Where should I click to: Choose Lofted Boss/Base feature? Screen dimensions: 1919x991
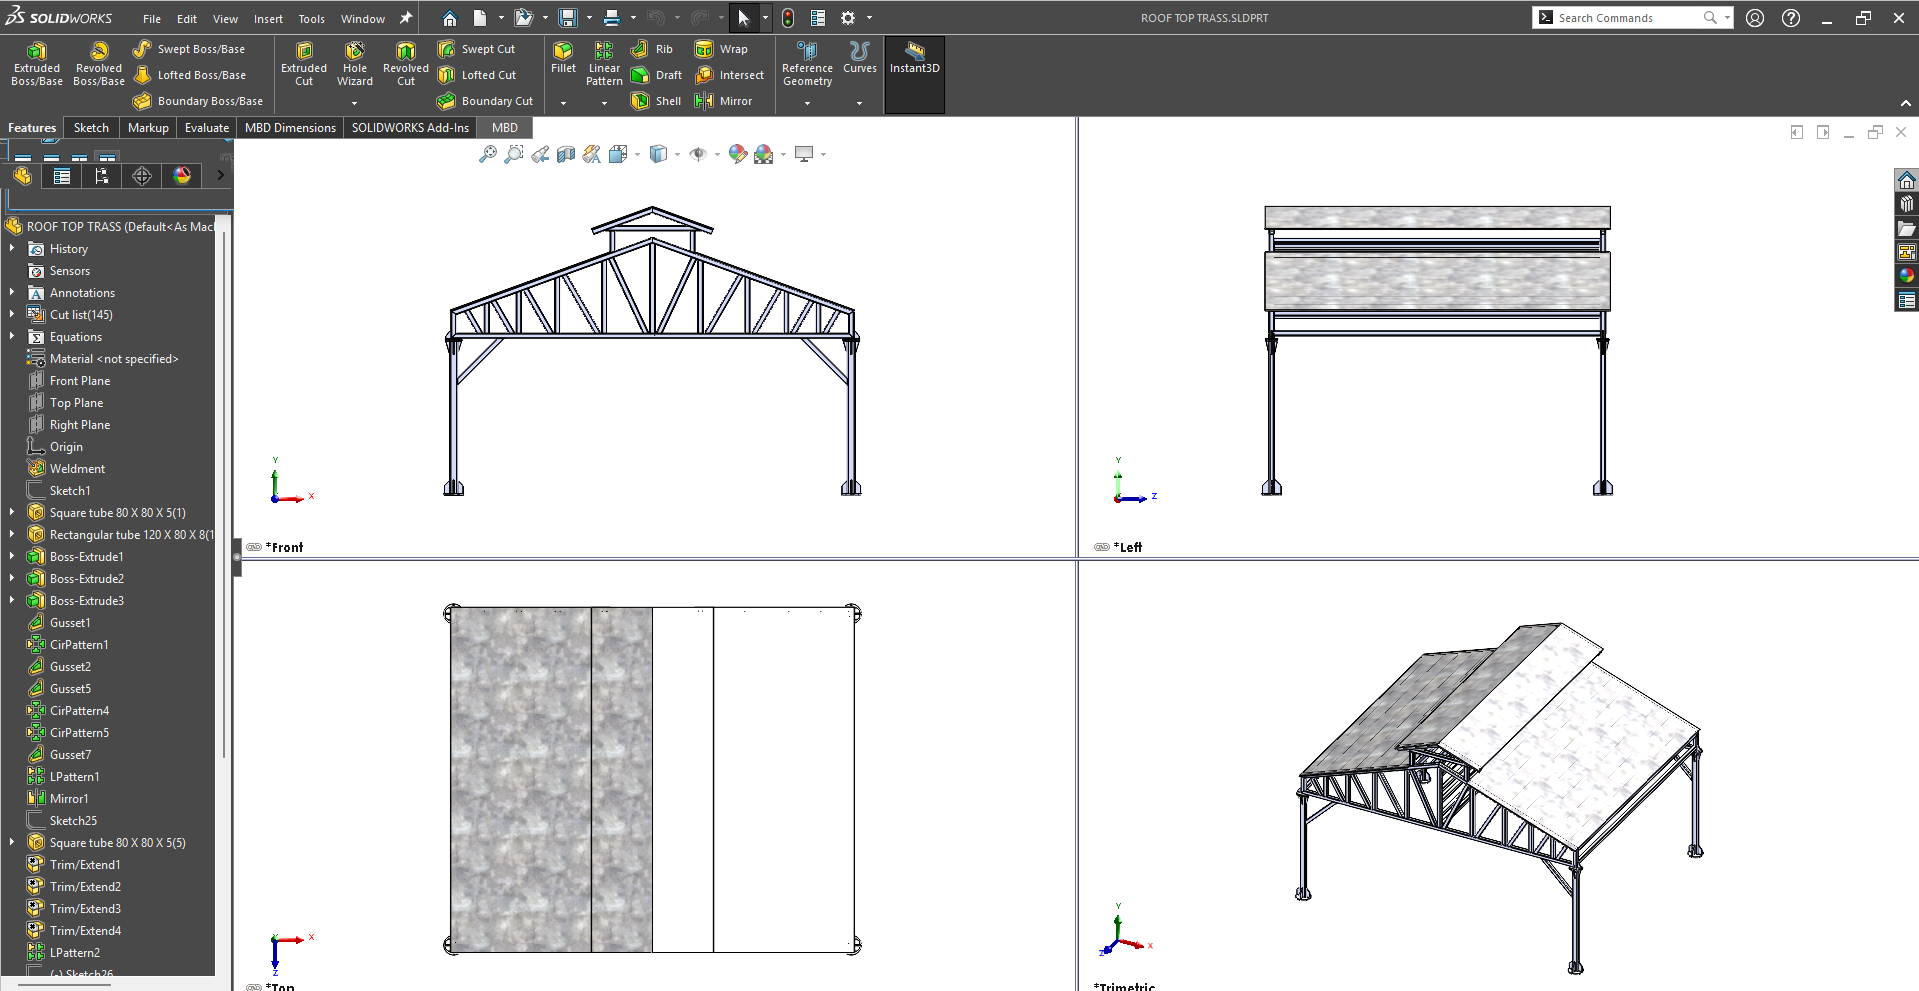click(189, 75)
